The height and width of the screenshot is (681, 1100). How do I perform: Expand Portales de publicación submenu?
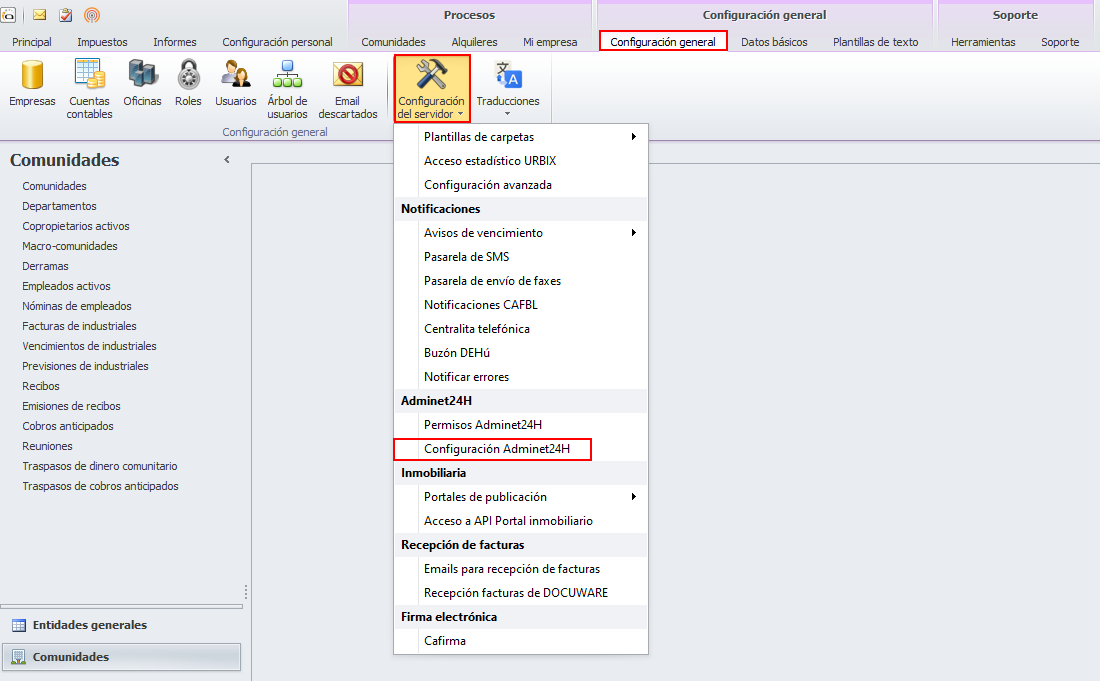tap(633, 497)
